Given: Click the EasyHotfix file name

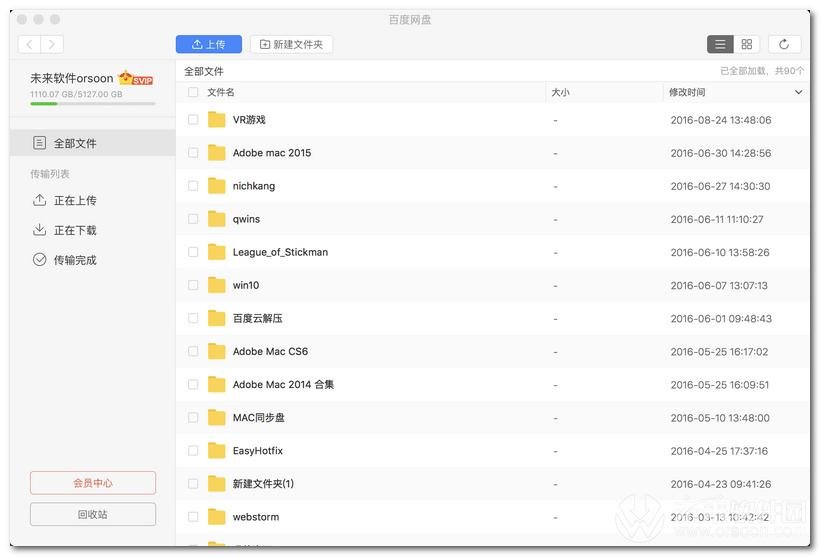Looking at the screenshot, I should [x=258, y=451].
